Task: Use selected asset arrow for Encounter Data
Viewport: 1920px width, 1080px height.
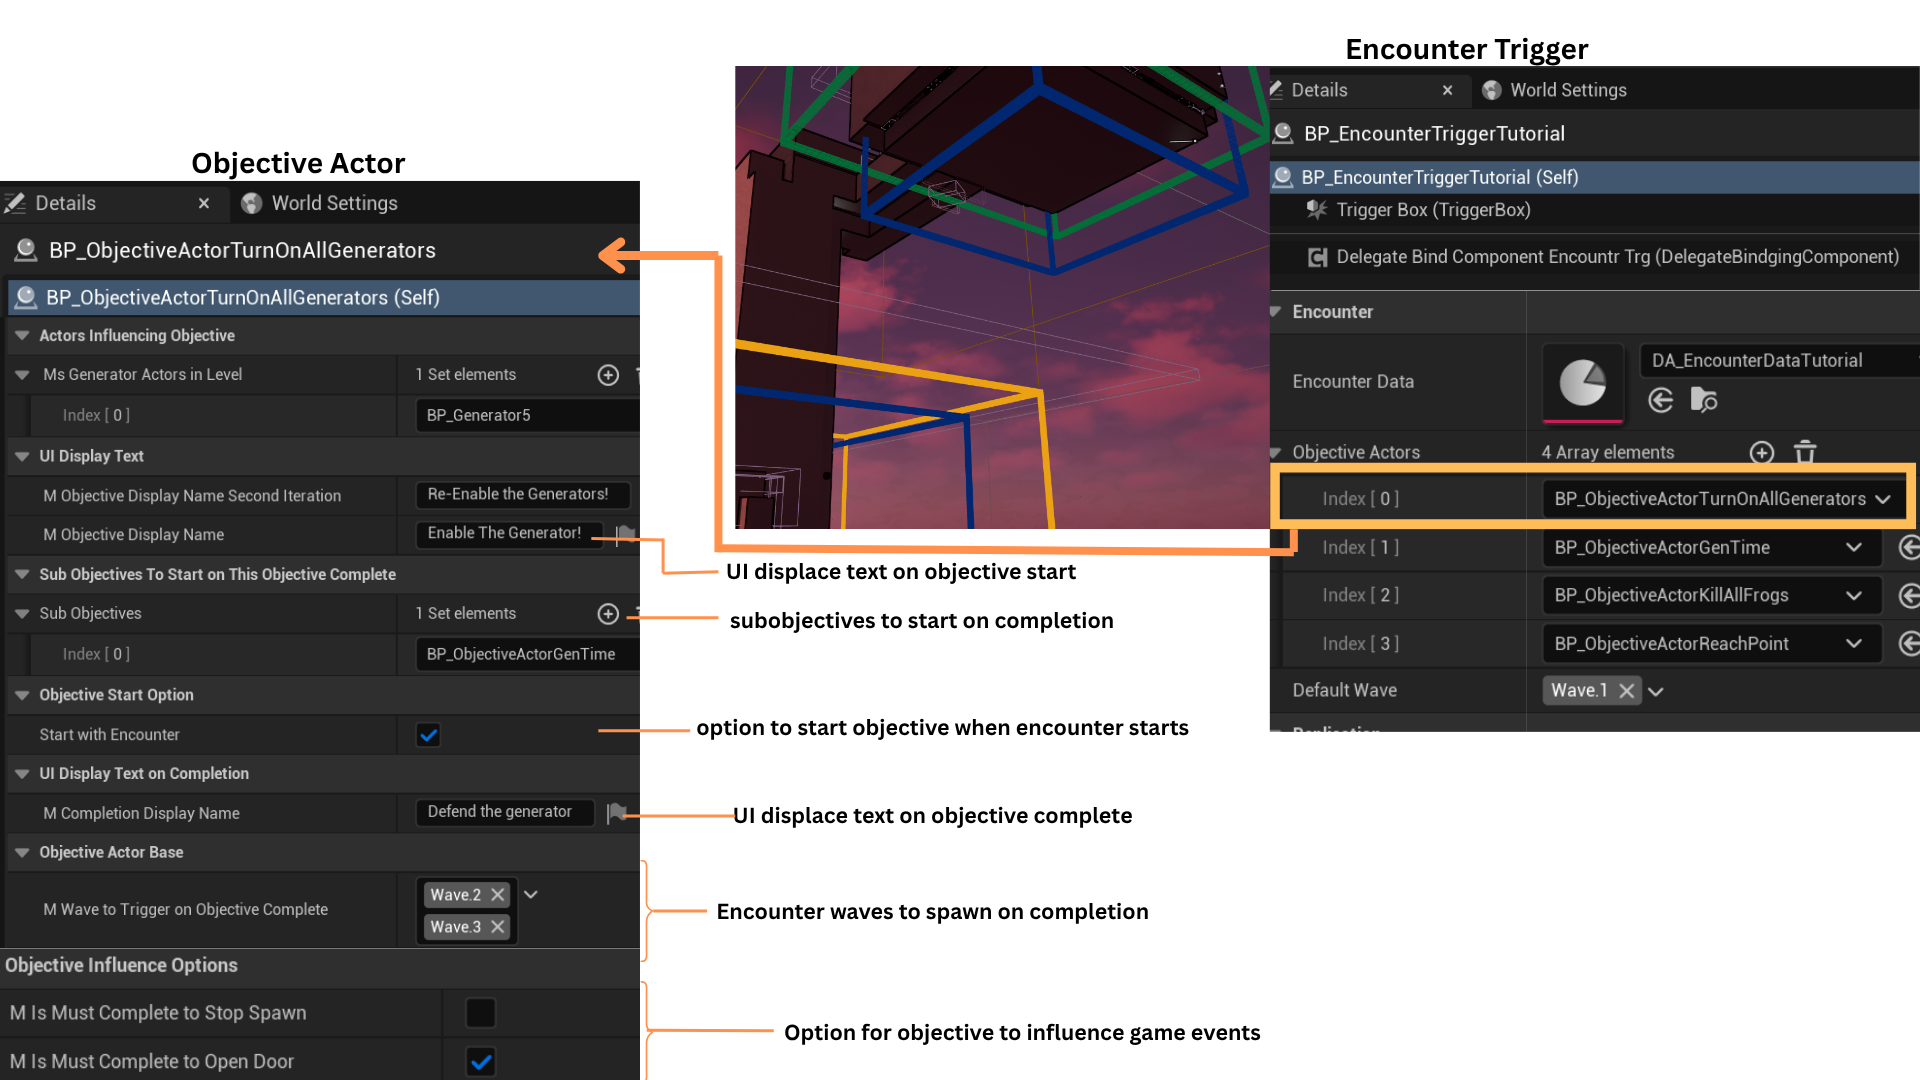Action: pyautogui.click(x=1661, y=401)
